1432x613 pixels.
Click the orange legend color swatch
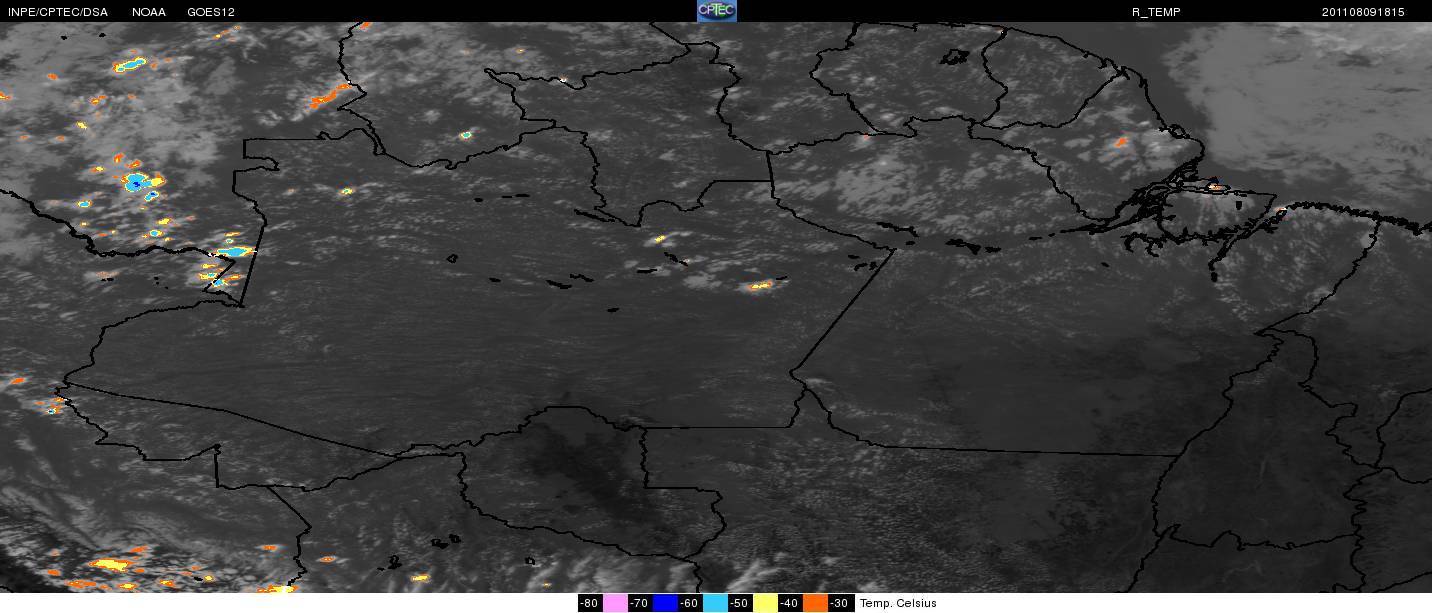pos(815,603)
